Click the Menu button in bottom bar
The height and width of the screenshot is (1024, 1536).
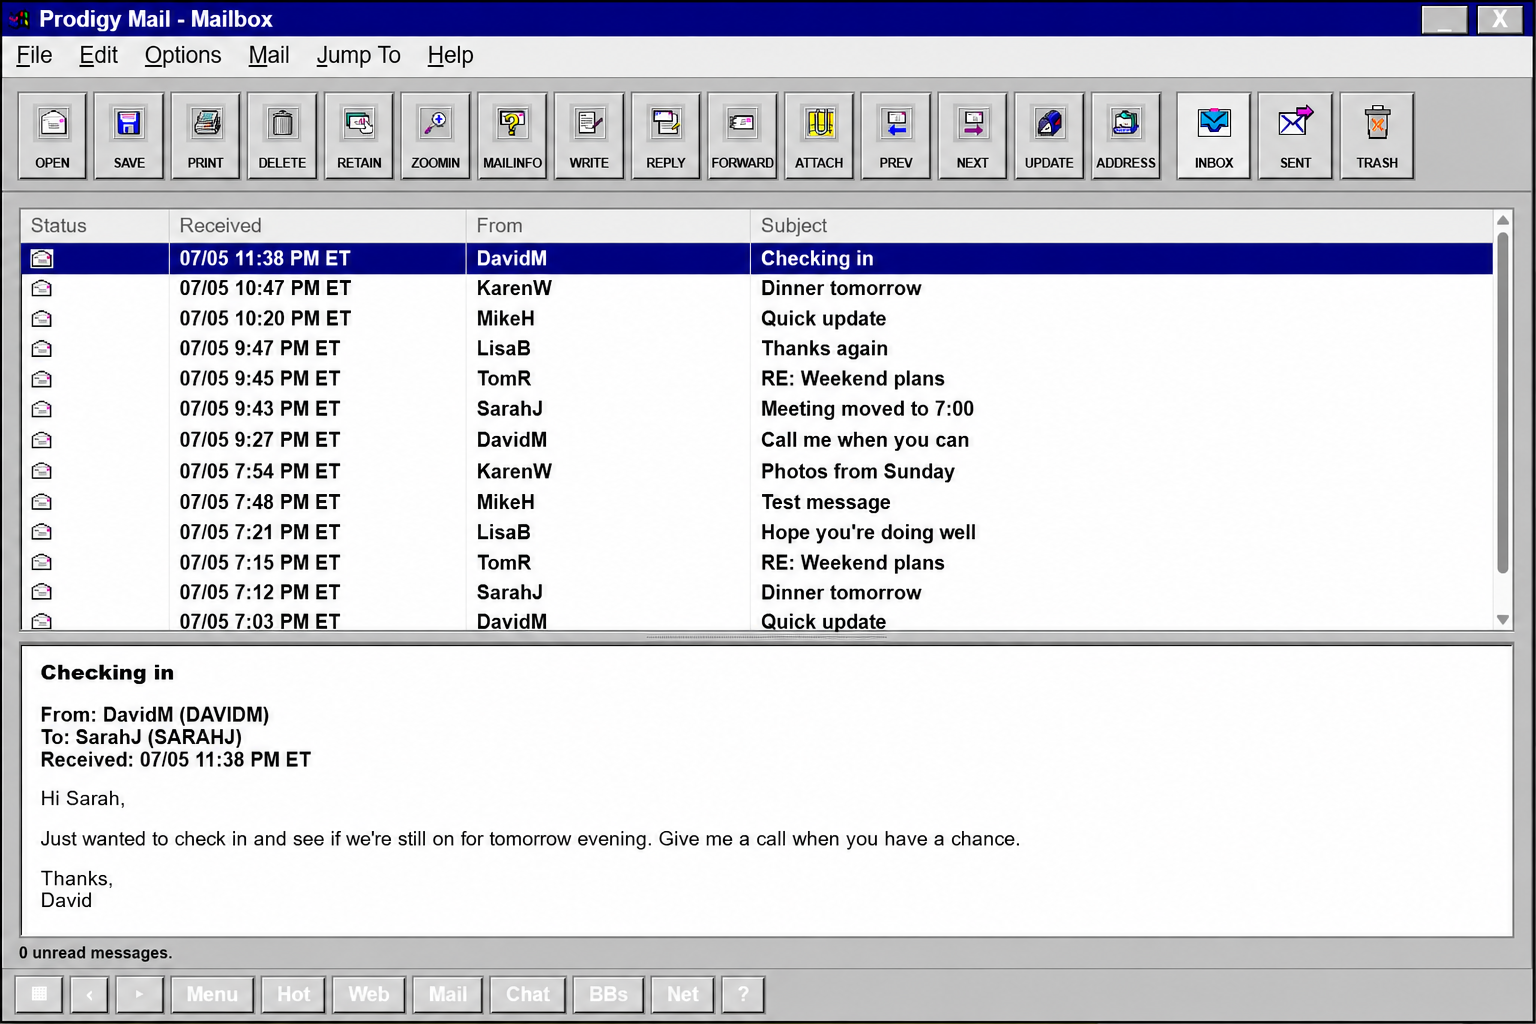click(x=212, y=994)
